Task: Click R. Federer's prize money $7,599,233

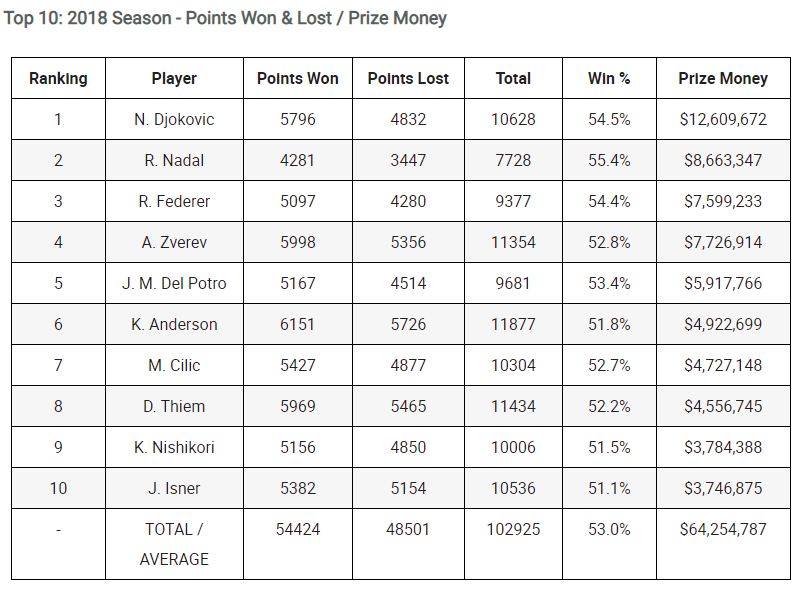Action: [x=723, y=201]
